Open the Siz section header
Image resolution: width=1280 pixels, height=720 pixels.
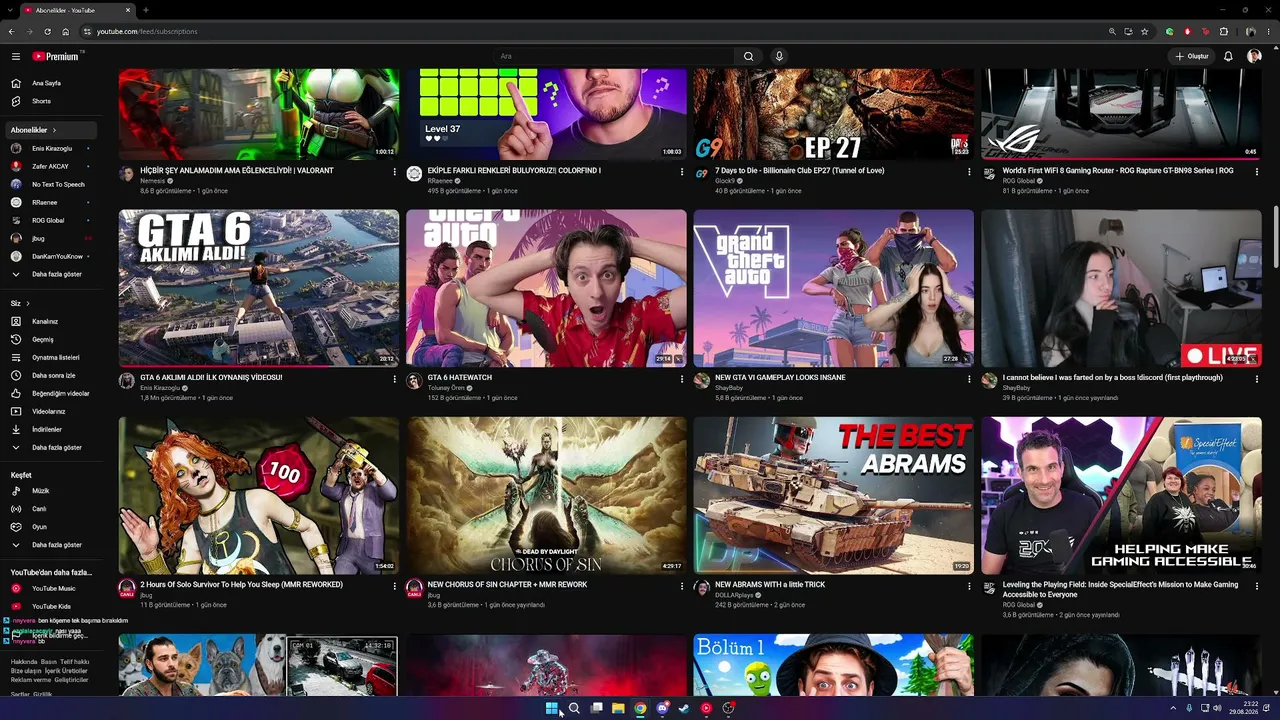click(x=20, y=303)
